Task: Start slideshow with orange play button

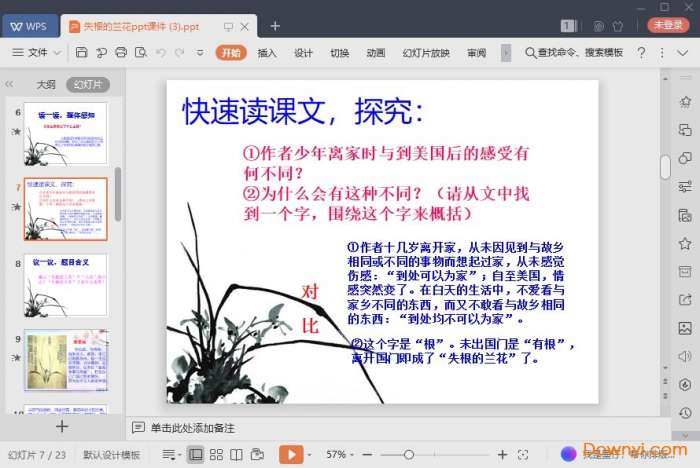Action: 291,455
